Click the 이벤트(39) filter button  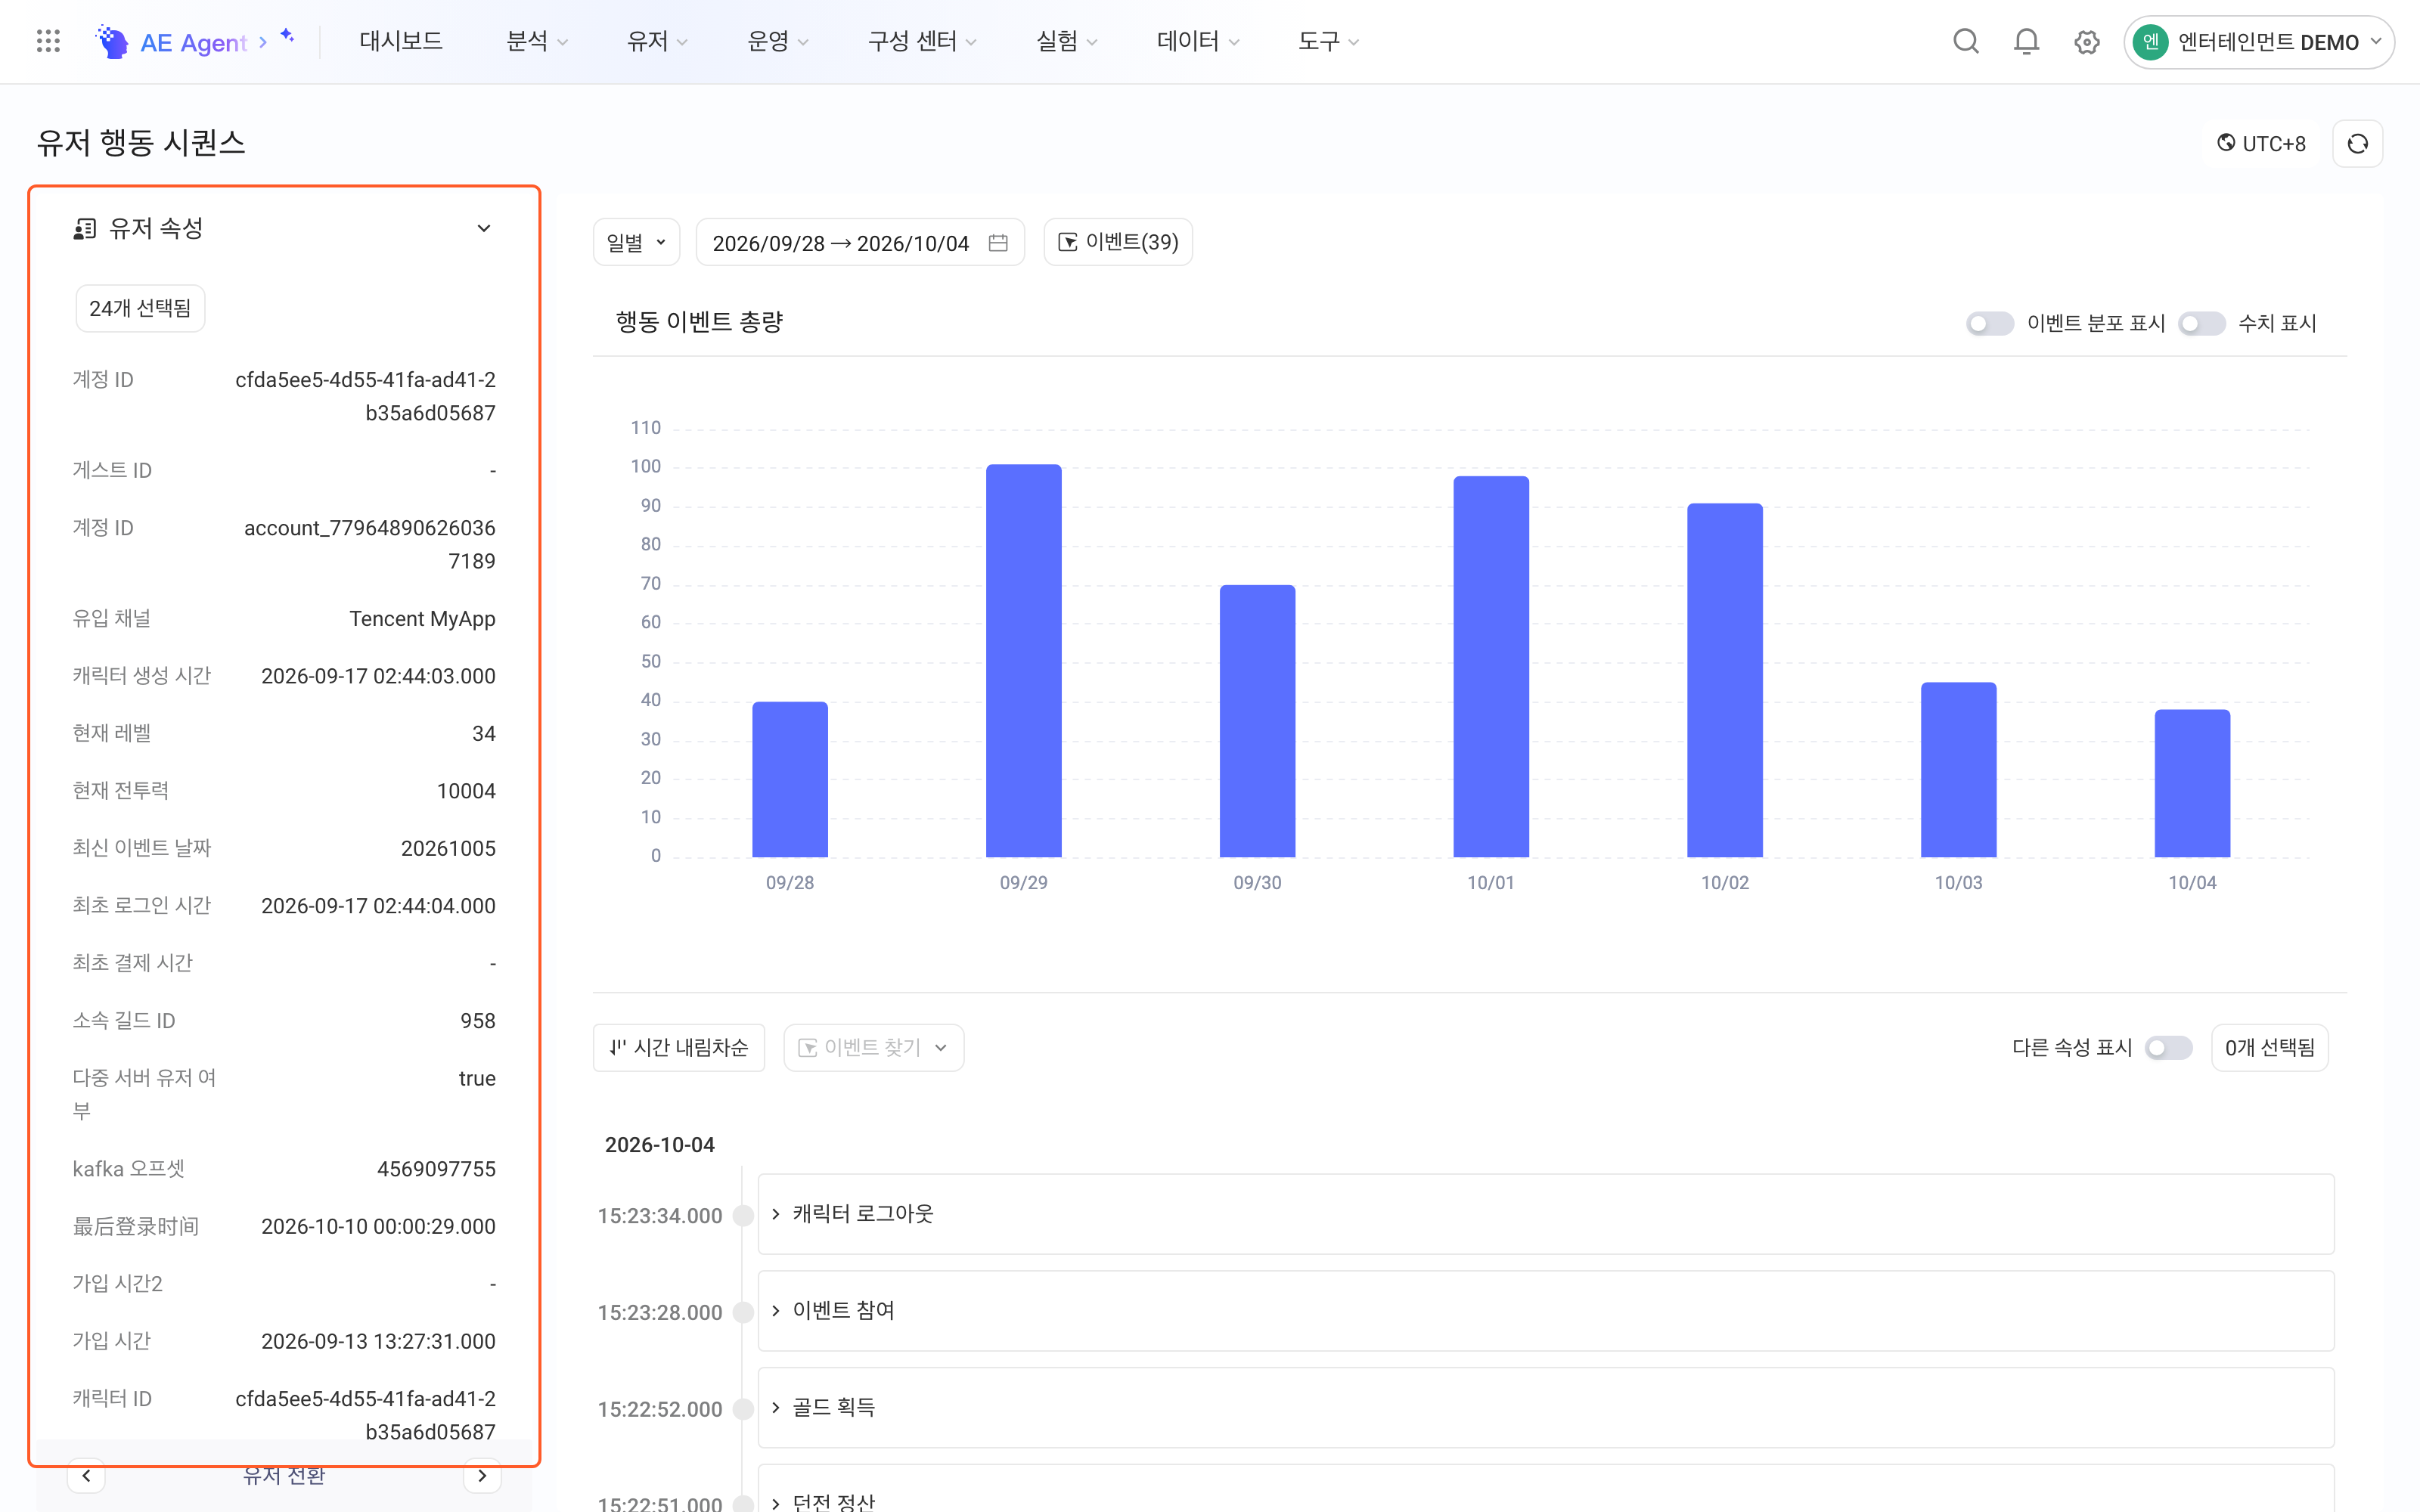click(x=1118, y=242)
